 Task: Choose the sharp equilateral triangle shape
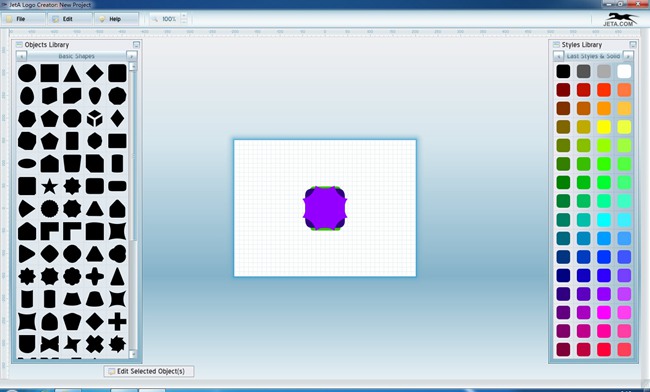[x=72, y=73]
